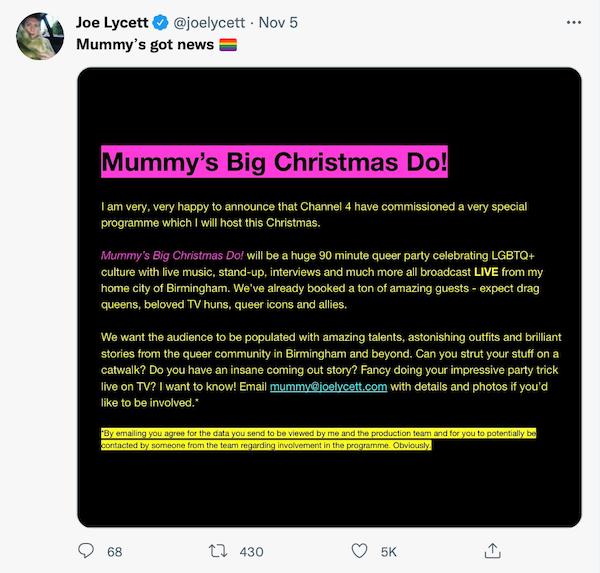Click the reply speech bubble icon
The width and height of the screenshot is (600, 573).
pos(86,551)
